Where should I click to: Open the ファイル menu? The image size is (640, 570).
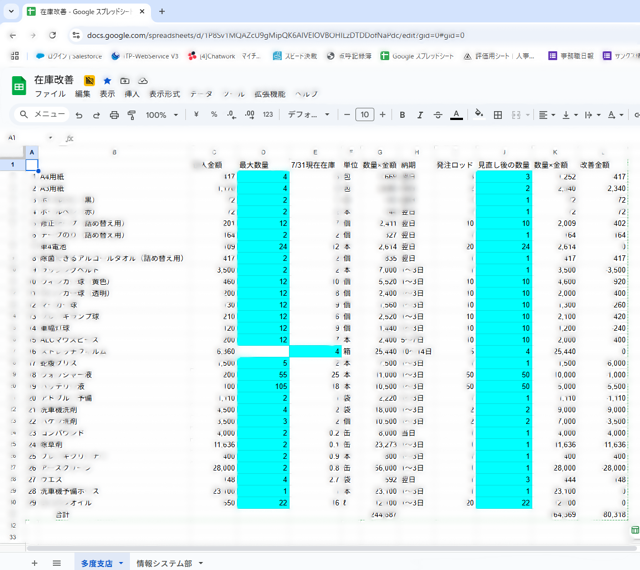(x=50, y=94)
